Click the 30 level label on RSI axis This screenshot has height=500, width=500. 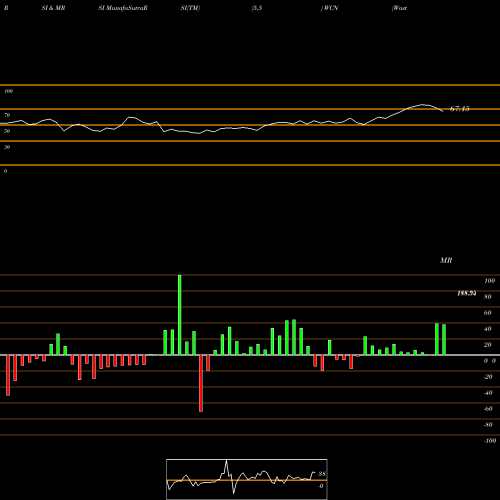7,147
